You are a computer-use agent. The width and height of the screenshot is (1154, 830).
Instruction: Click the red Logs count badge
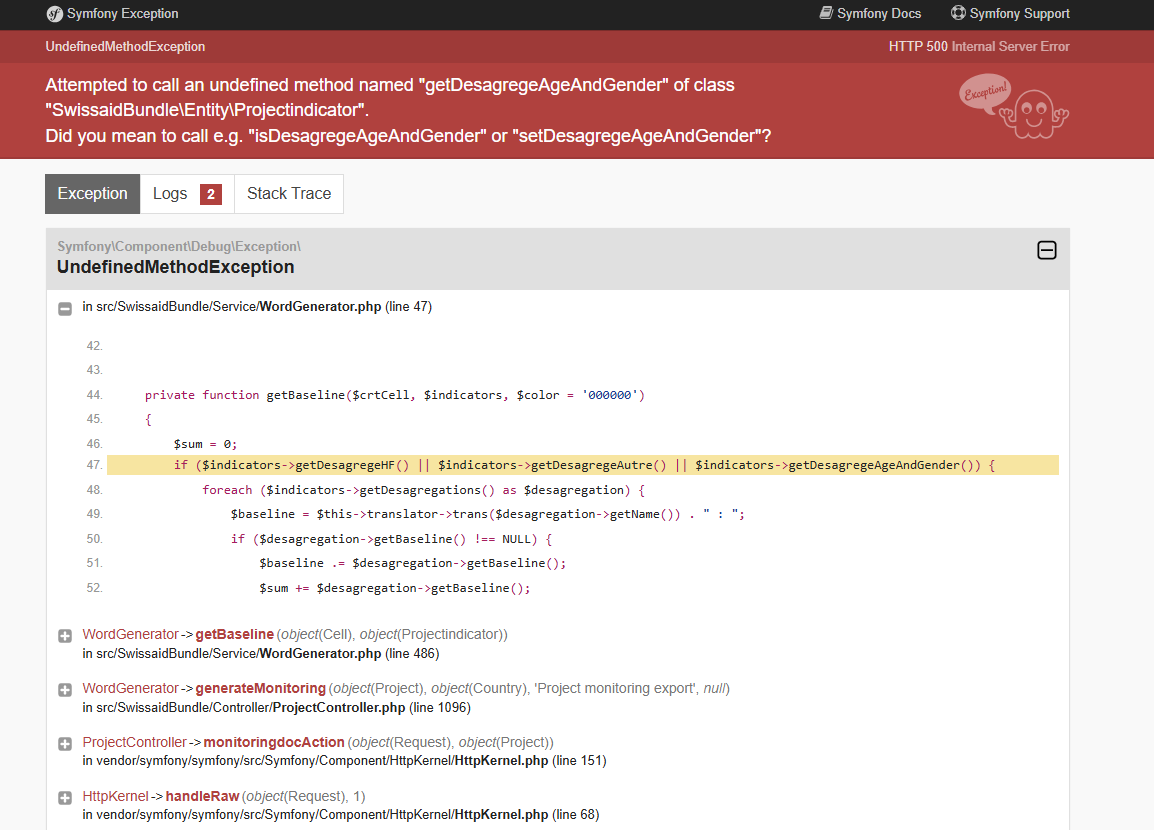click(x=210, y=194)
